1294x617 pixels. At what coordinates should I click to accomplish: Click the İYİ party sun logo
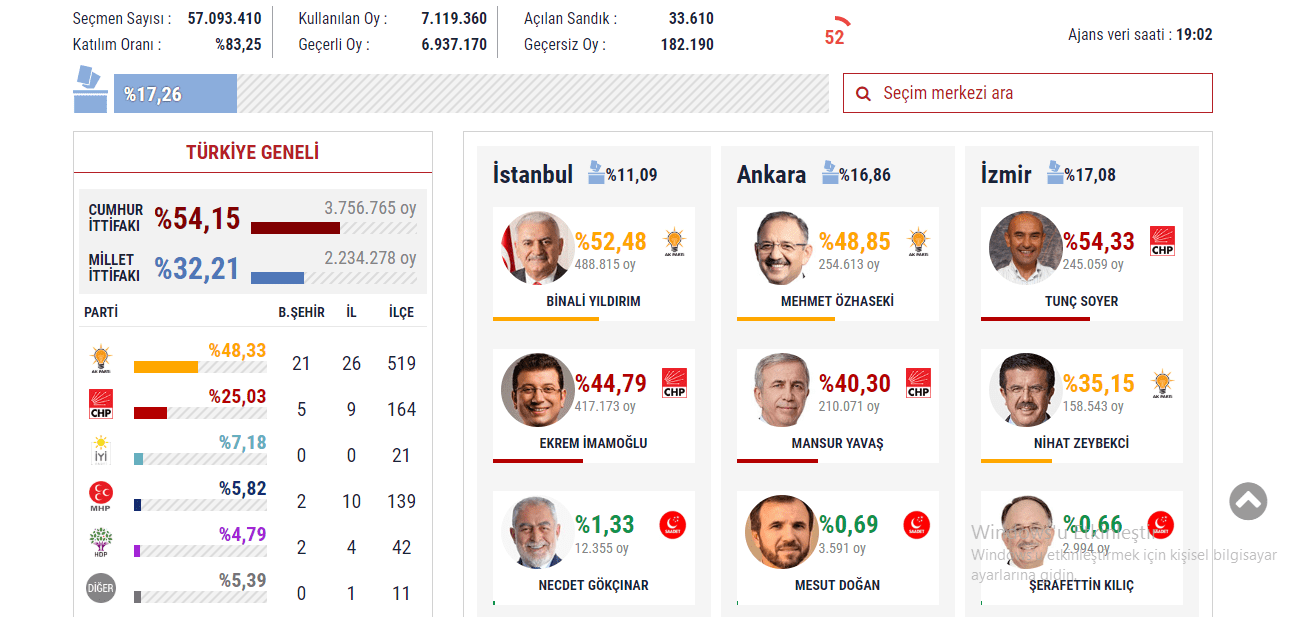(101, 450)
